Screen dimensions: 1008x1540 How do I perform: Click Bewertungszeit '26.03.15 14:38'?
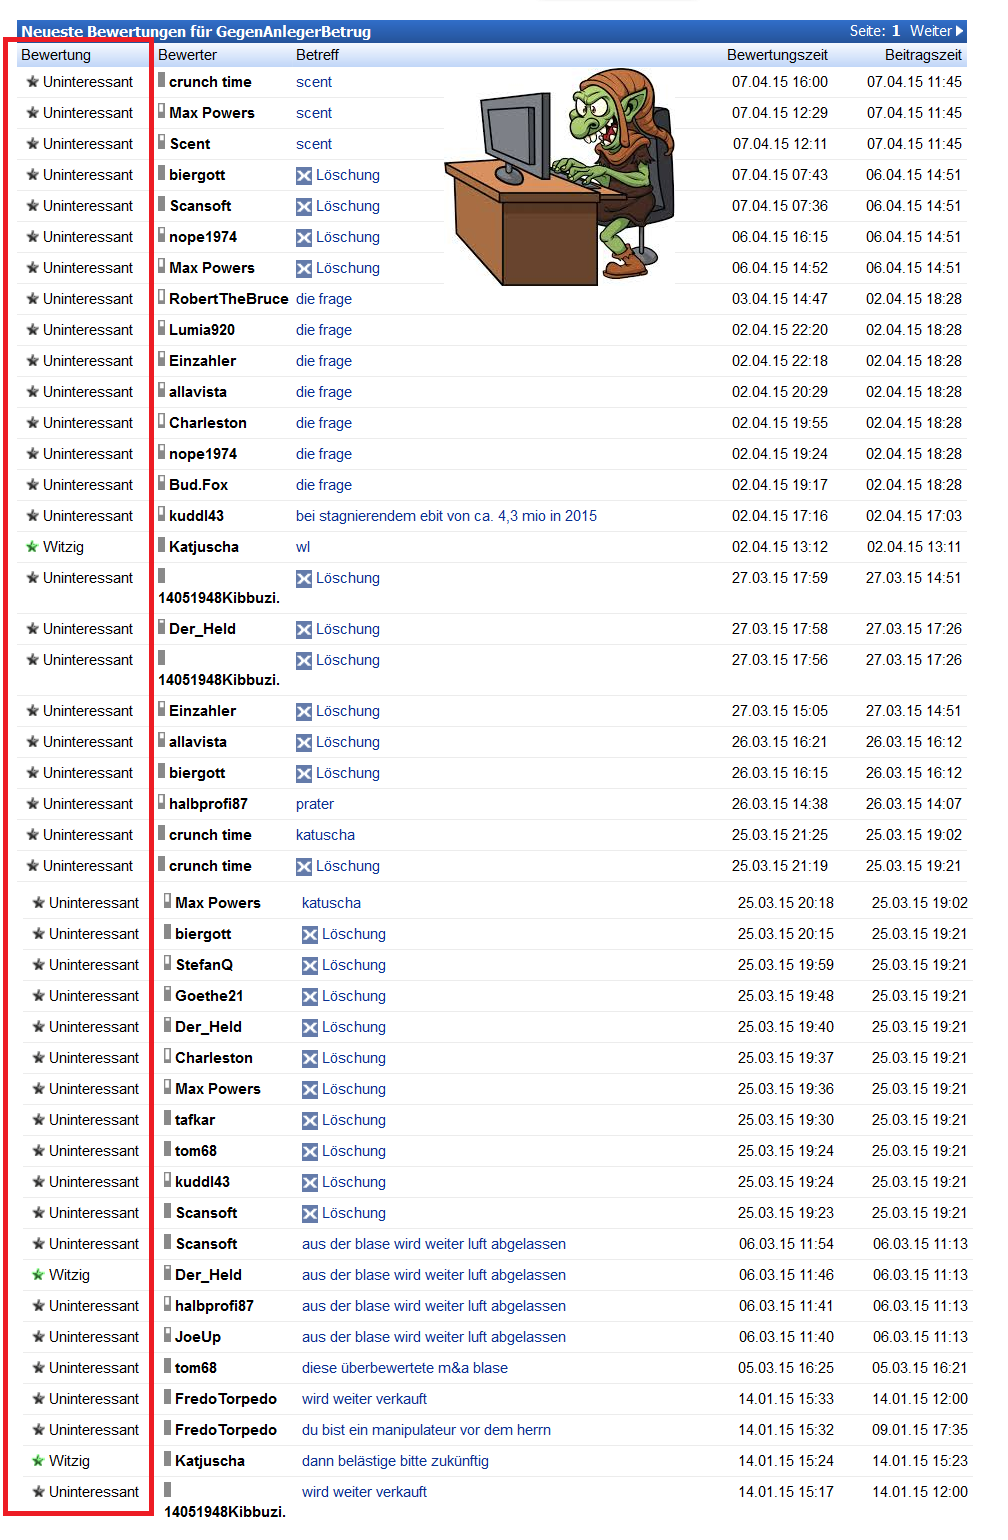click(x=780, y=804)
